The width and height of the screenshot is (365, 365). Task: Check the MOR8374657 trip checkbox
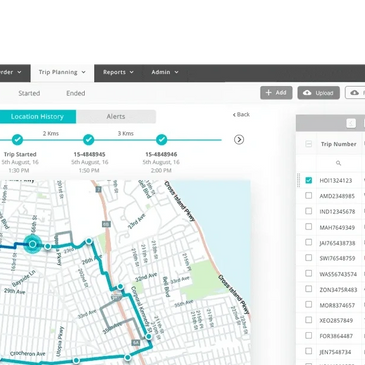[x=309, y=305]
